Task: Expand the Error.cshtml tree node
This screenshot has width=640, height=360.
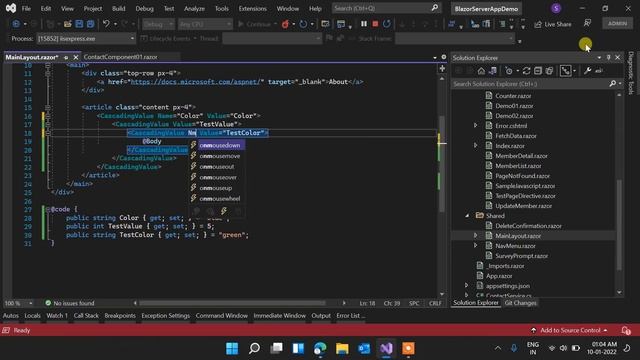Action: click(476, 126)
